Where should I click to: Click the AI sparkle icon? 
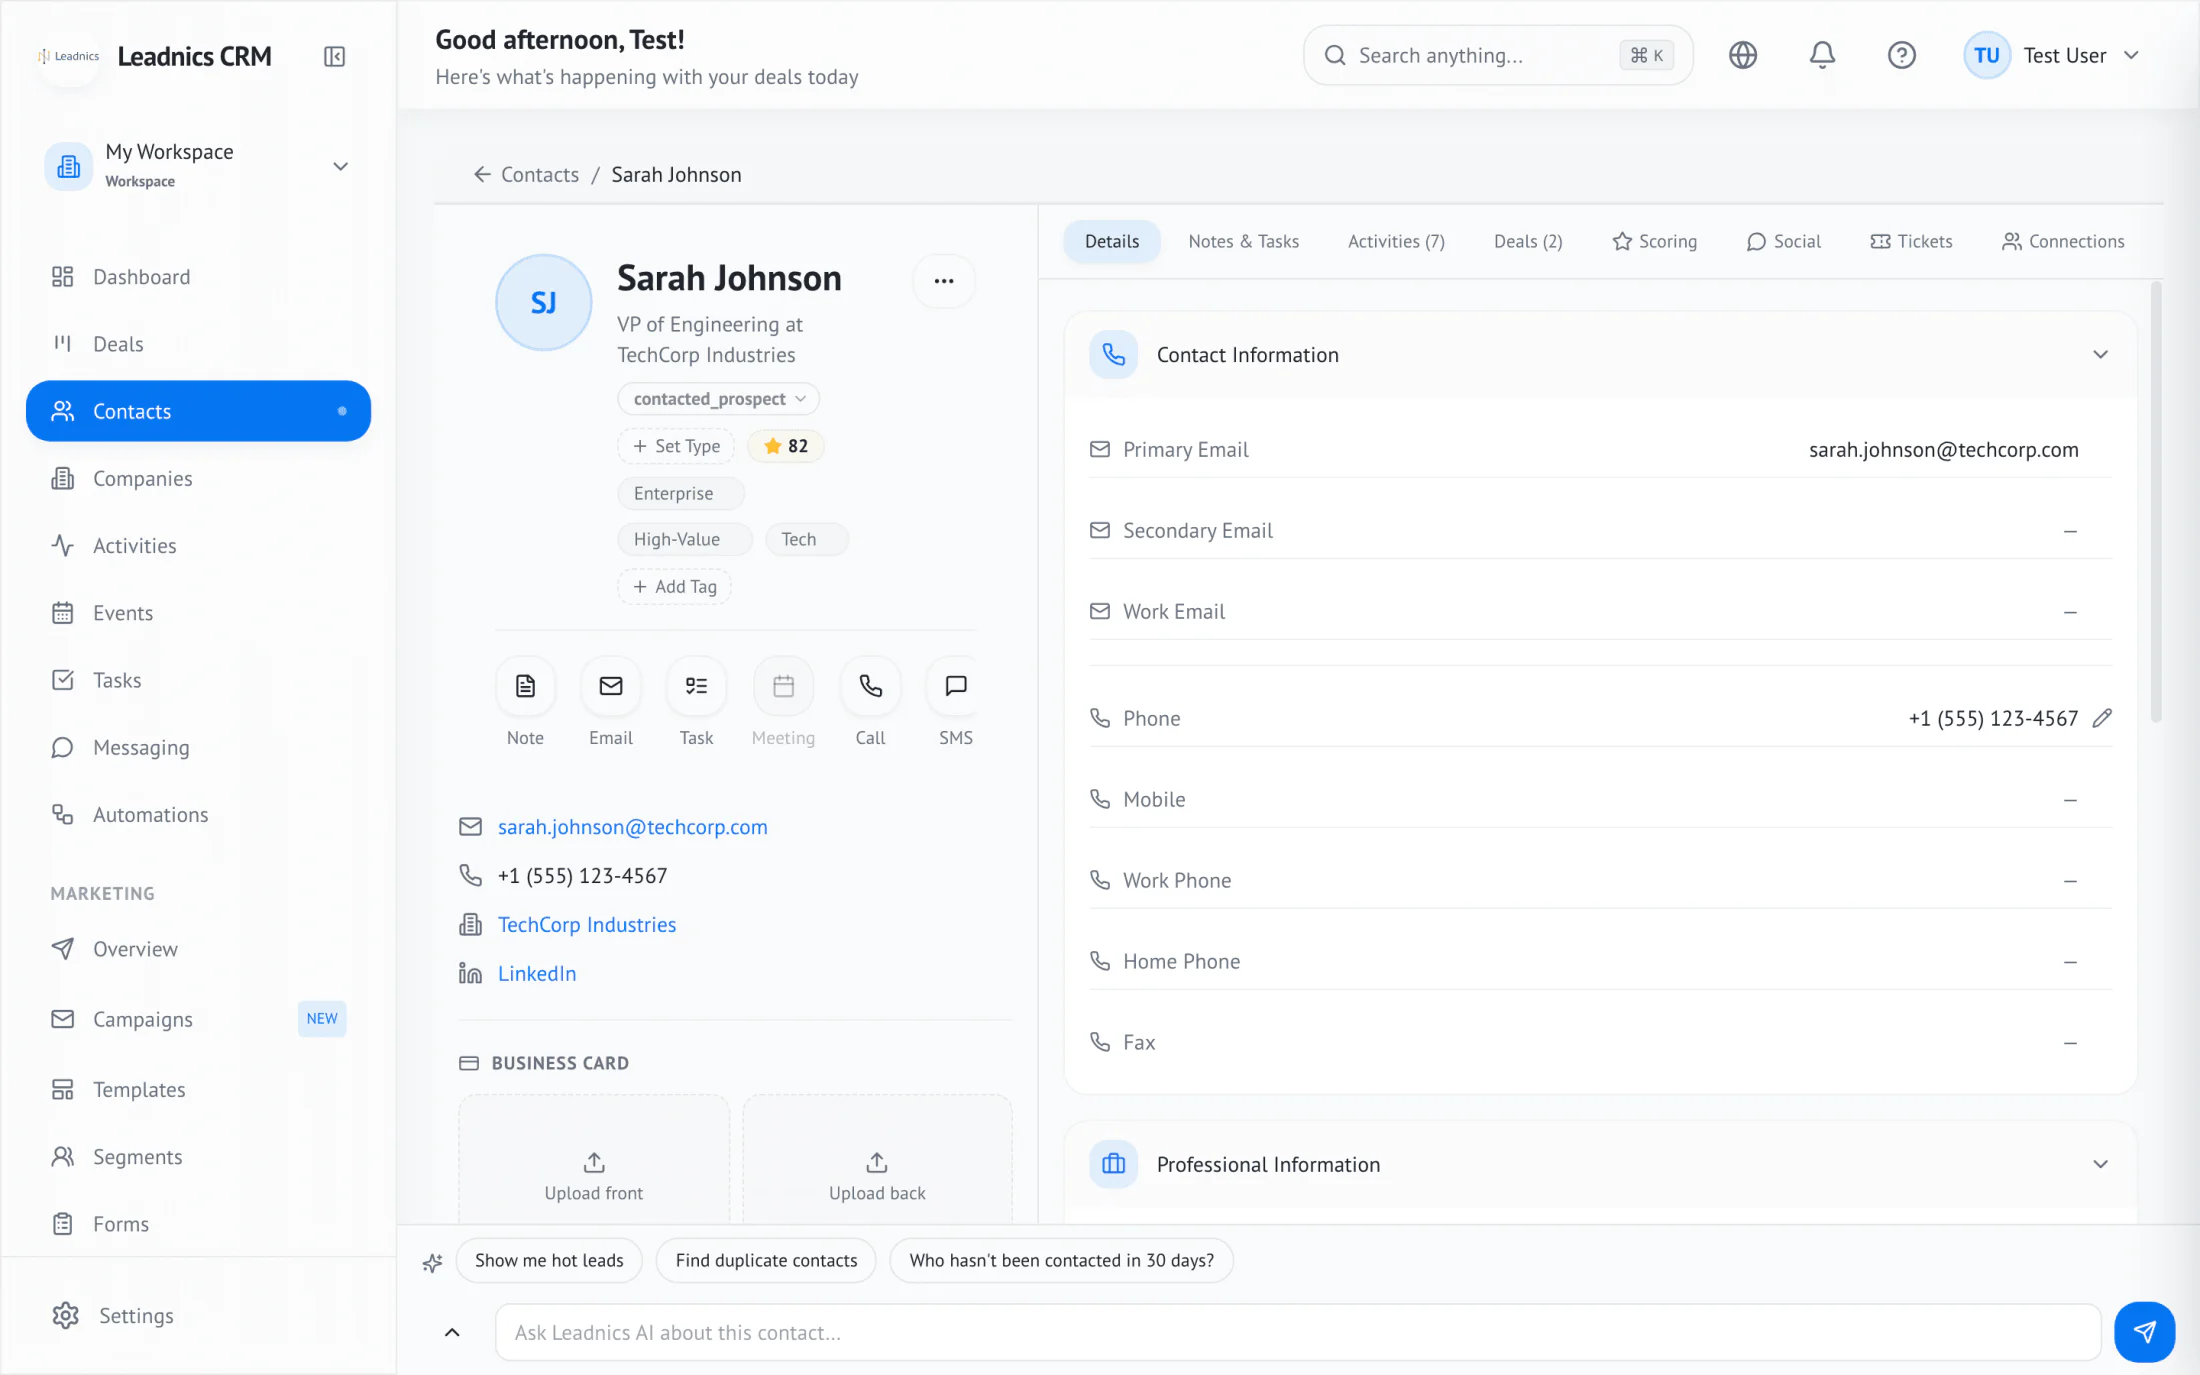tap(432, 1262)
